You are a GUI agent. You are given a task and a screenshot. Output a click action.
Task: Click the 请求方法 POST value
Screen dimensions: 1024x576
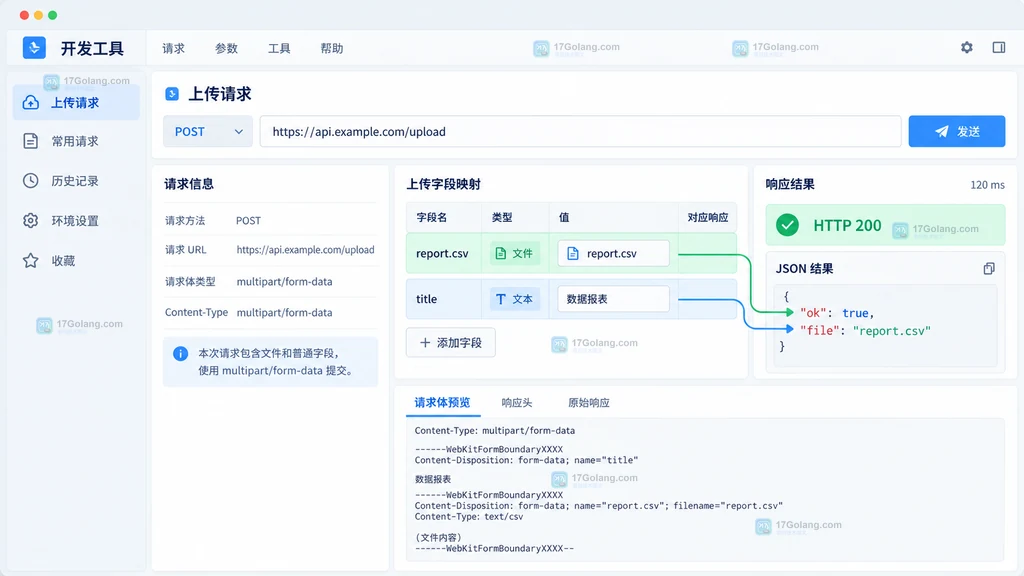click(x=248, y=221)
